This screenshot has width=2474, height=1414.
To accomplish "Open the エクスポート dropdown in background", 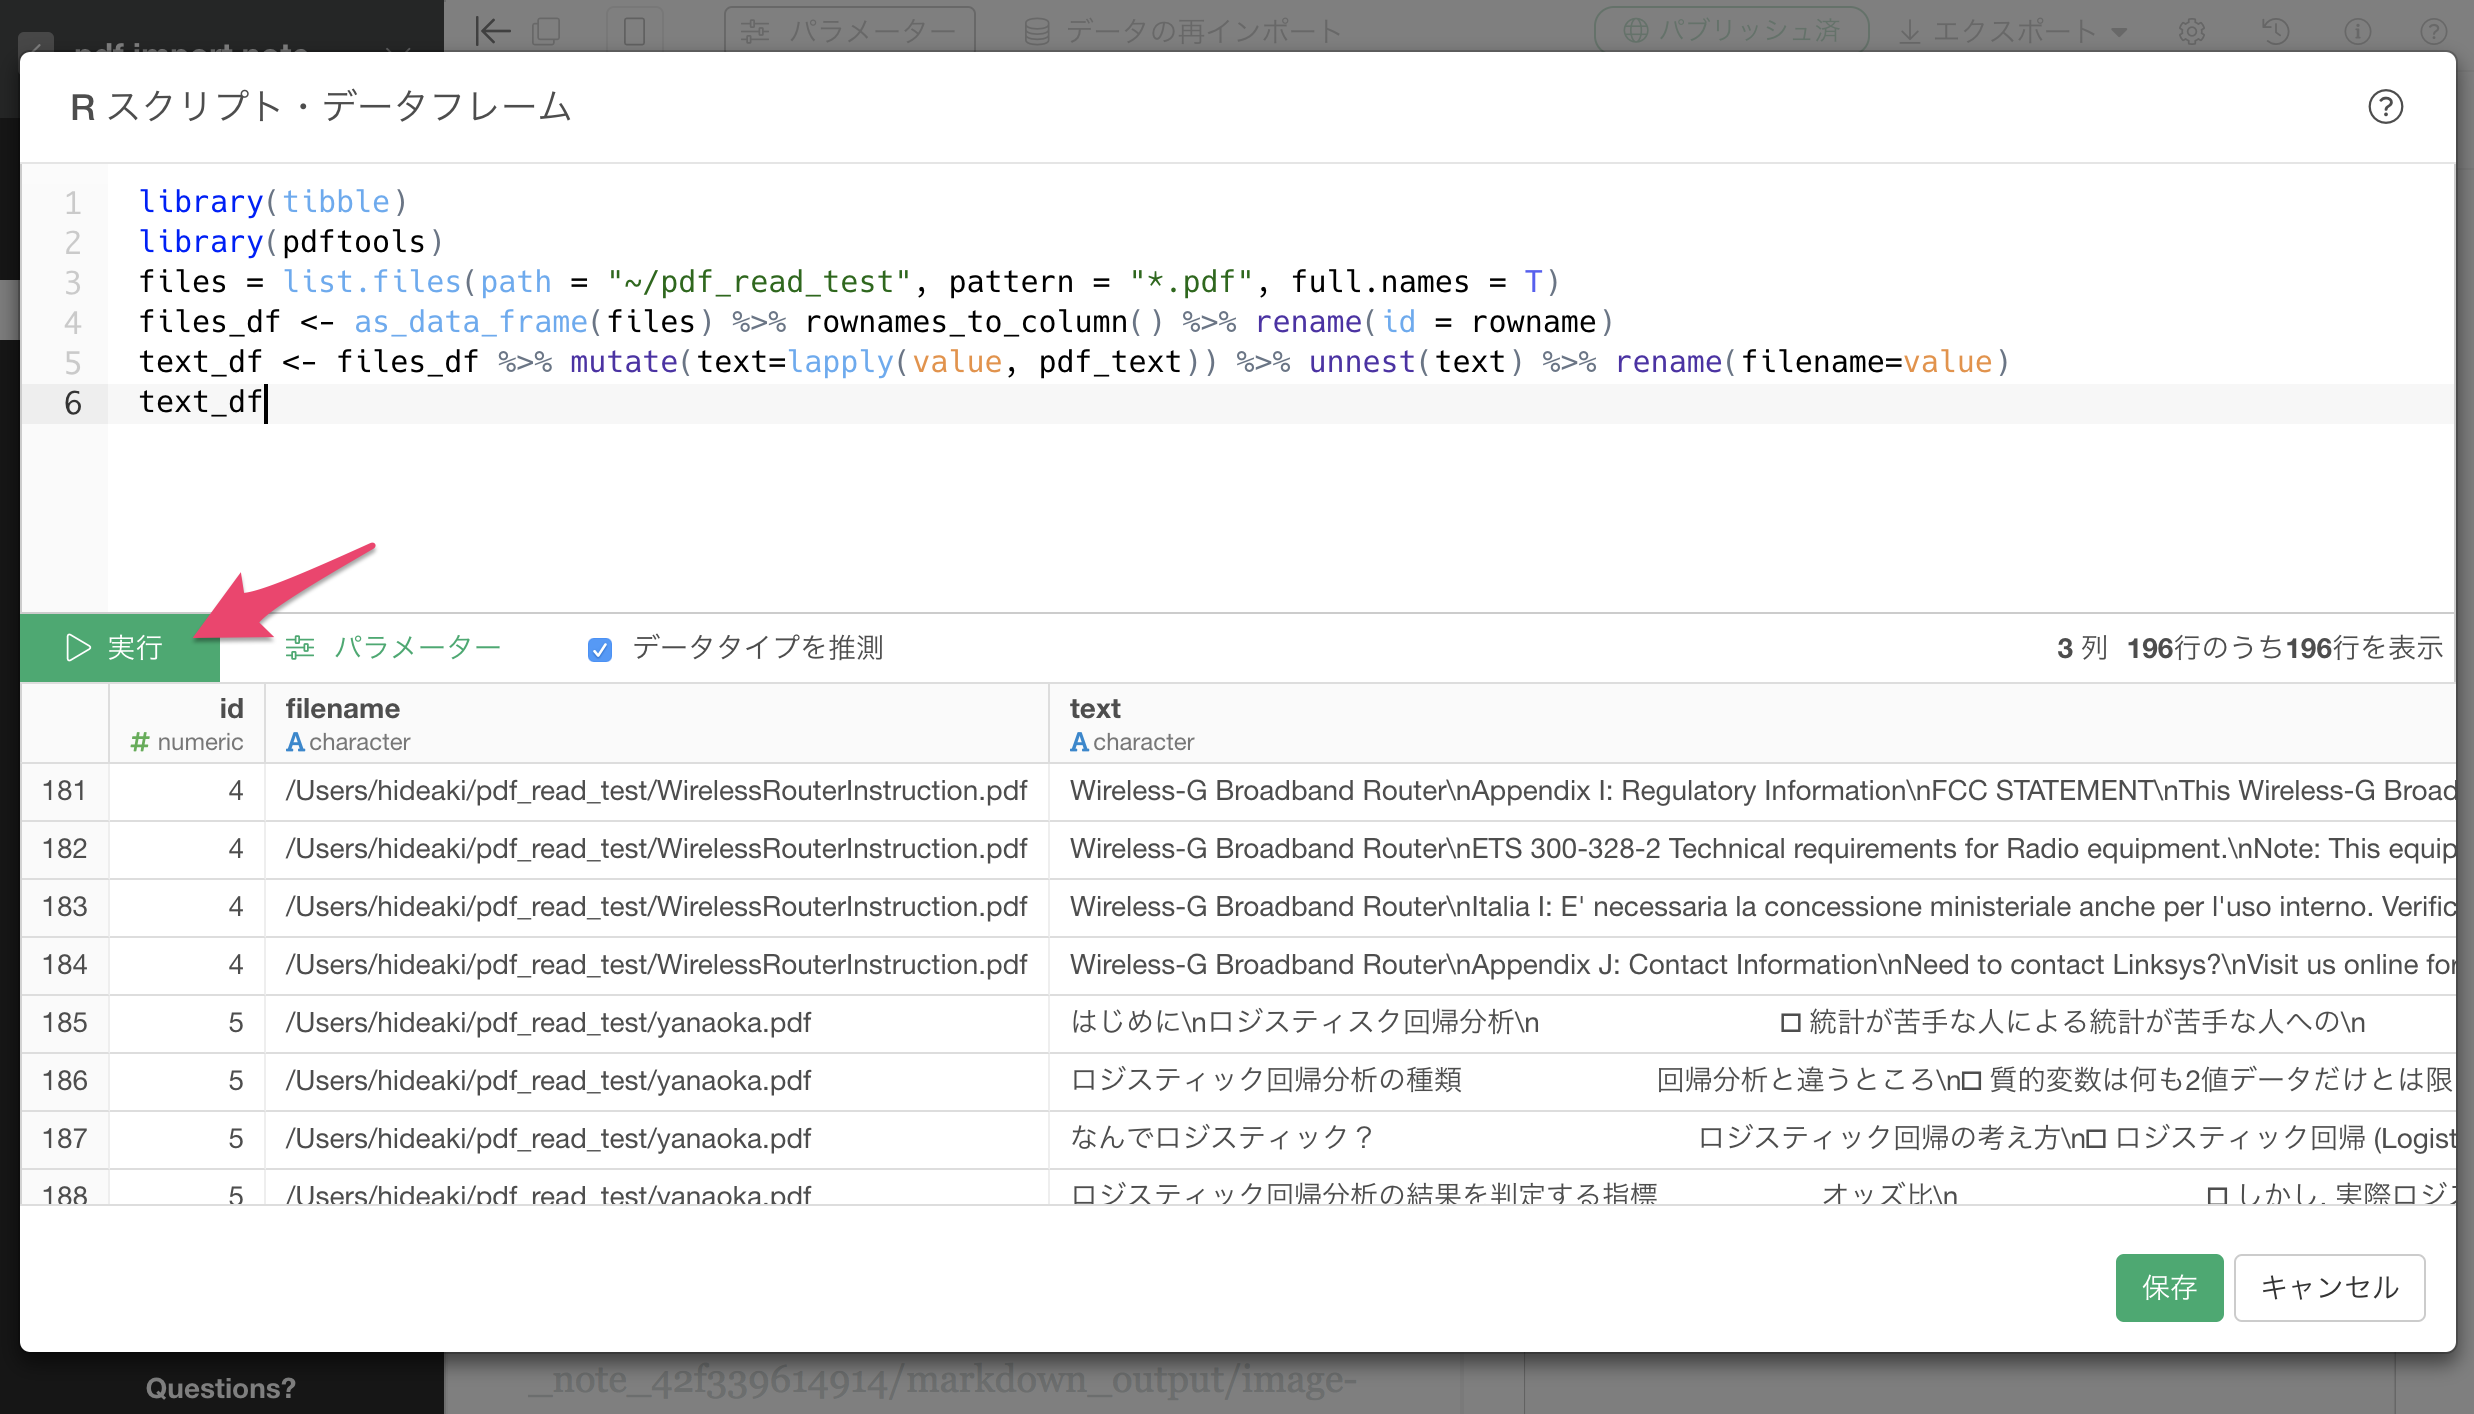I will [2012, 31].
